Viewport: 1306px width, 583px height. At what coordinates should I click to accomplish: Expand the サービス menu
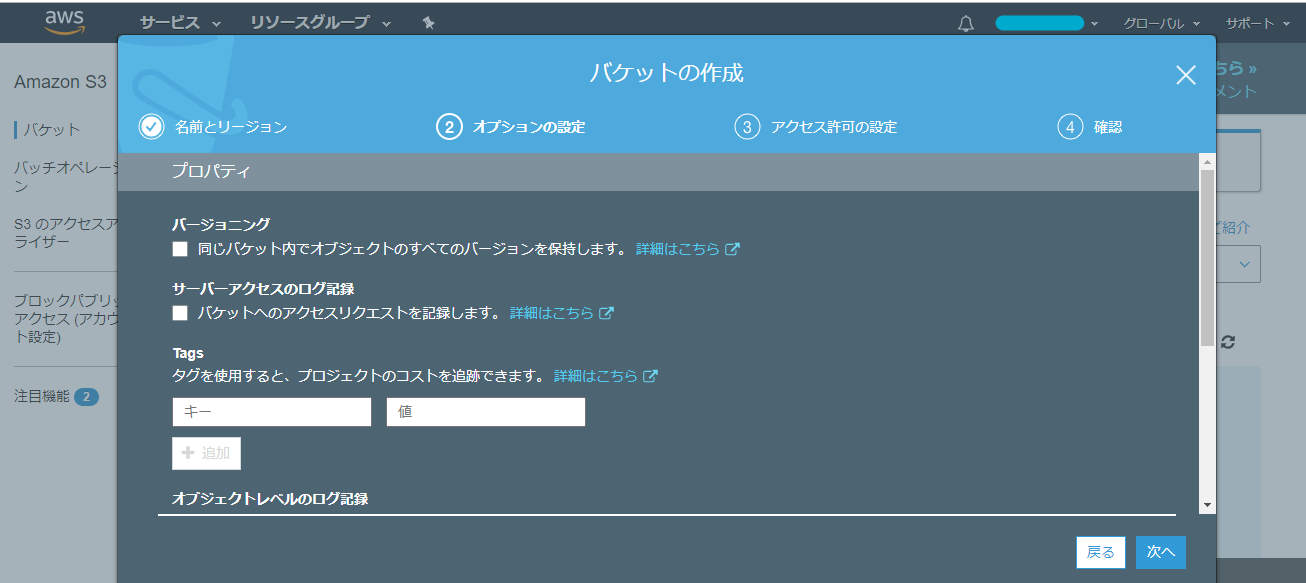click(180, 22)
